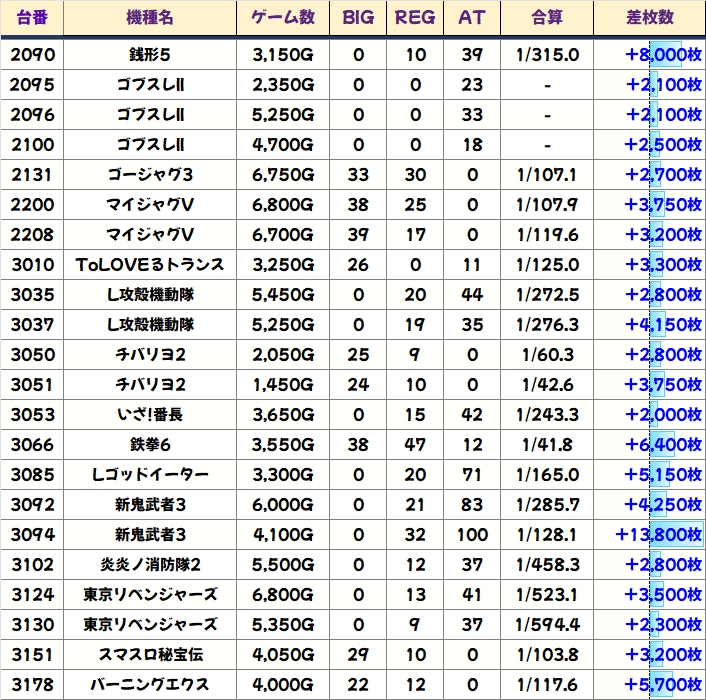
Task: Click the AT column header
Action: coord(471,18)
